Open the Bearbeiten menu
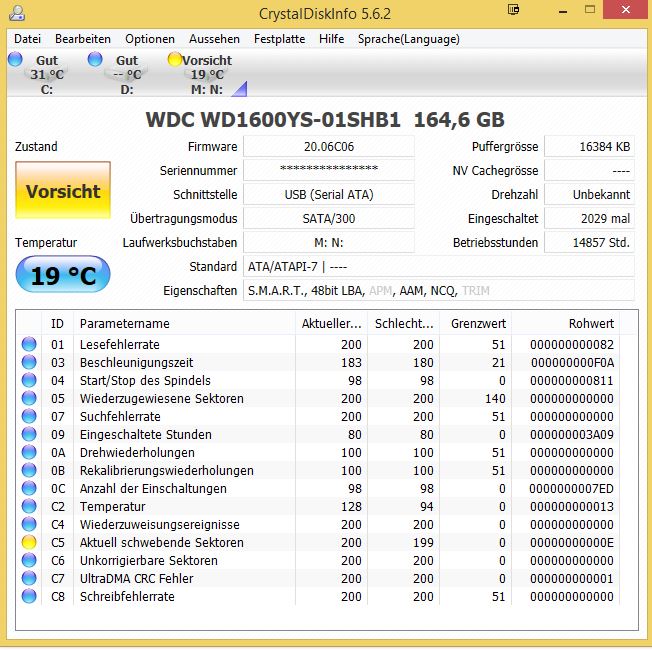The image size is (652, 650). [83, 39]
